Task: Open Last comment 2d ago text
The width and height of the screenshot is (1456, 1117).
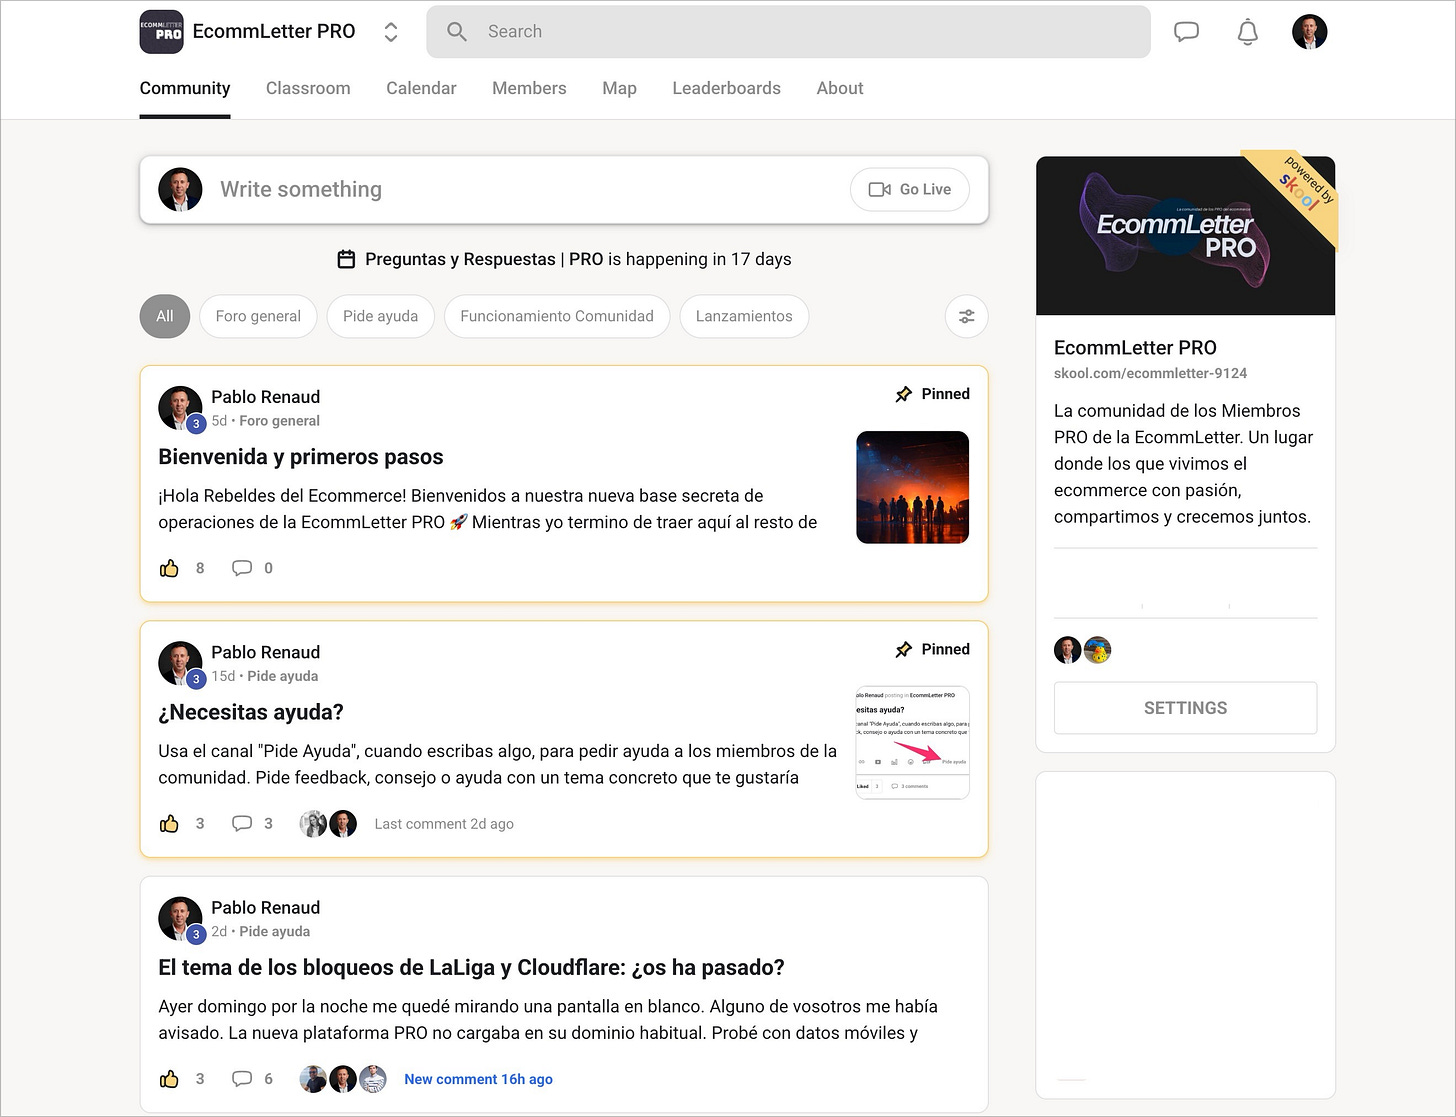Action: 444,824
